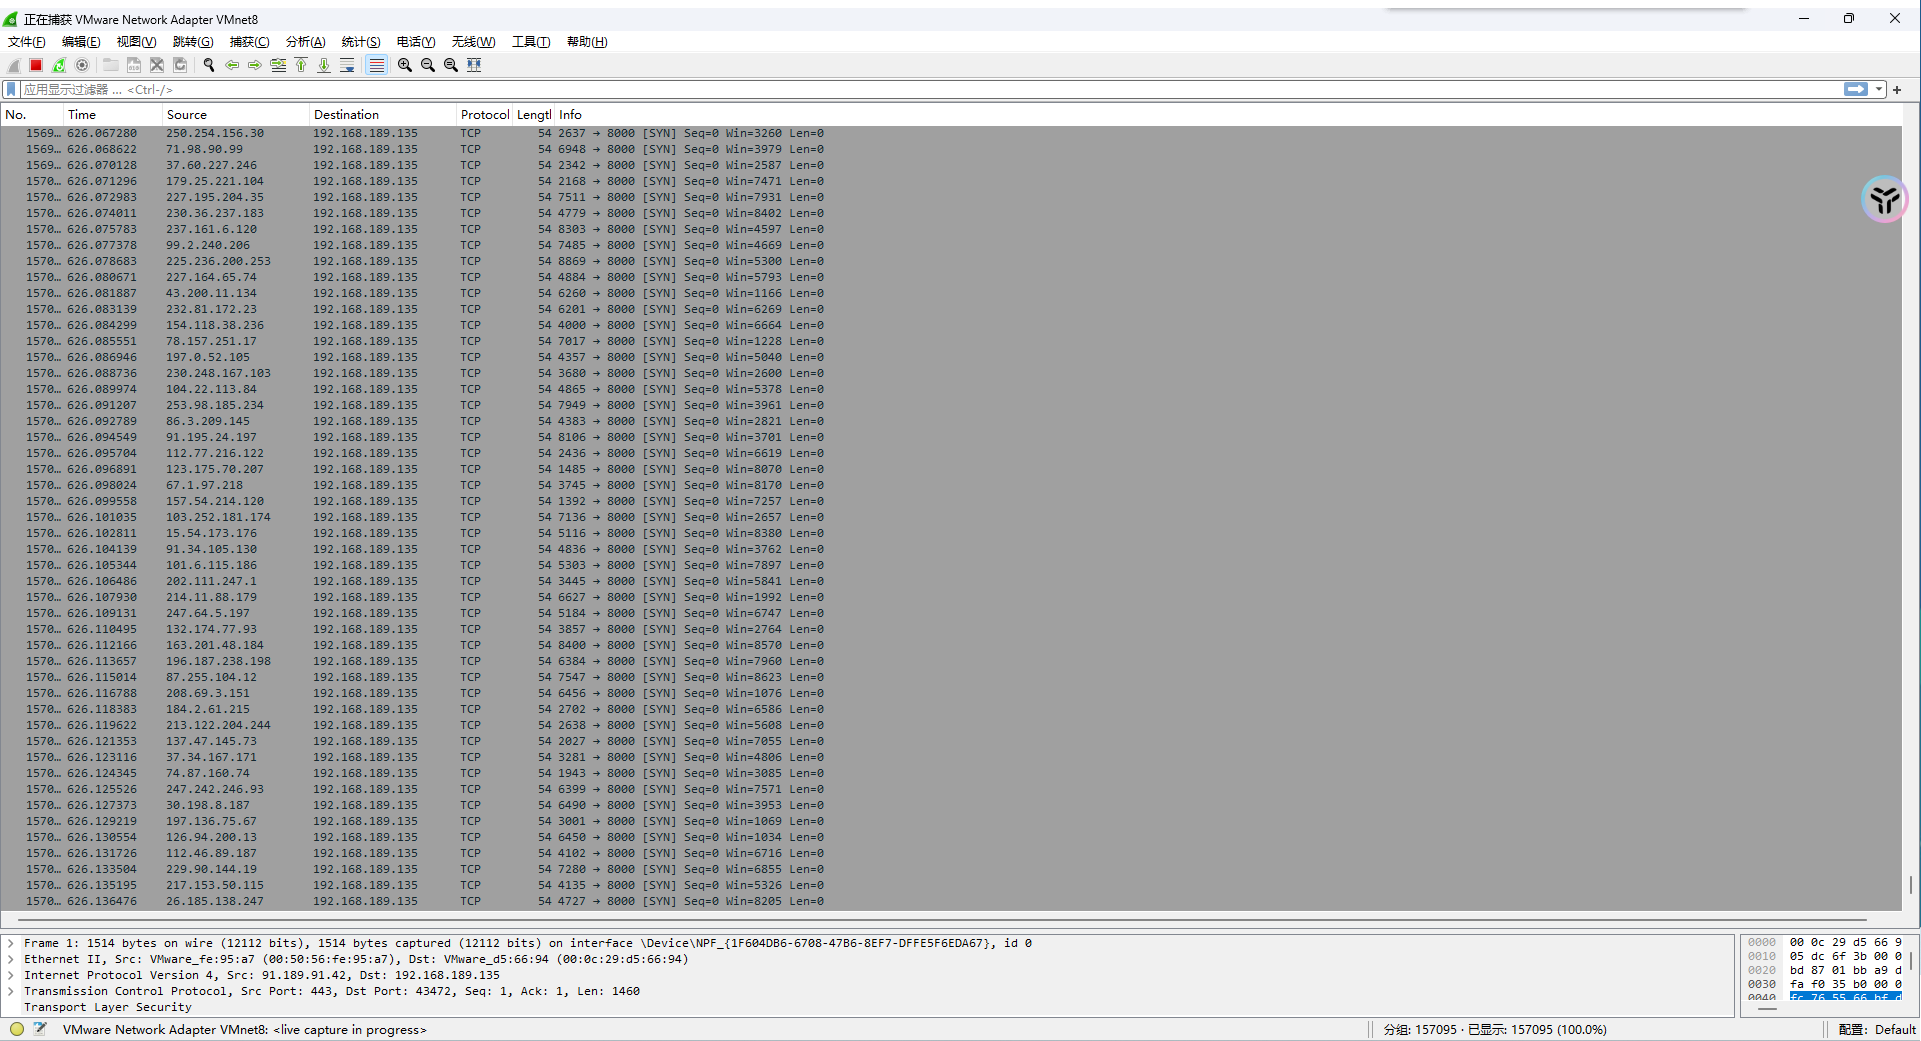Toggle packet list coloring rules
The width and height of the screenshot is (1921, 1041).
click(376, 65)
